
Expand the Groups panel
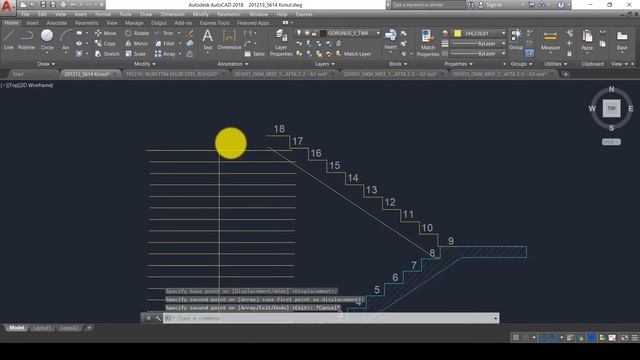point(521,64)
